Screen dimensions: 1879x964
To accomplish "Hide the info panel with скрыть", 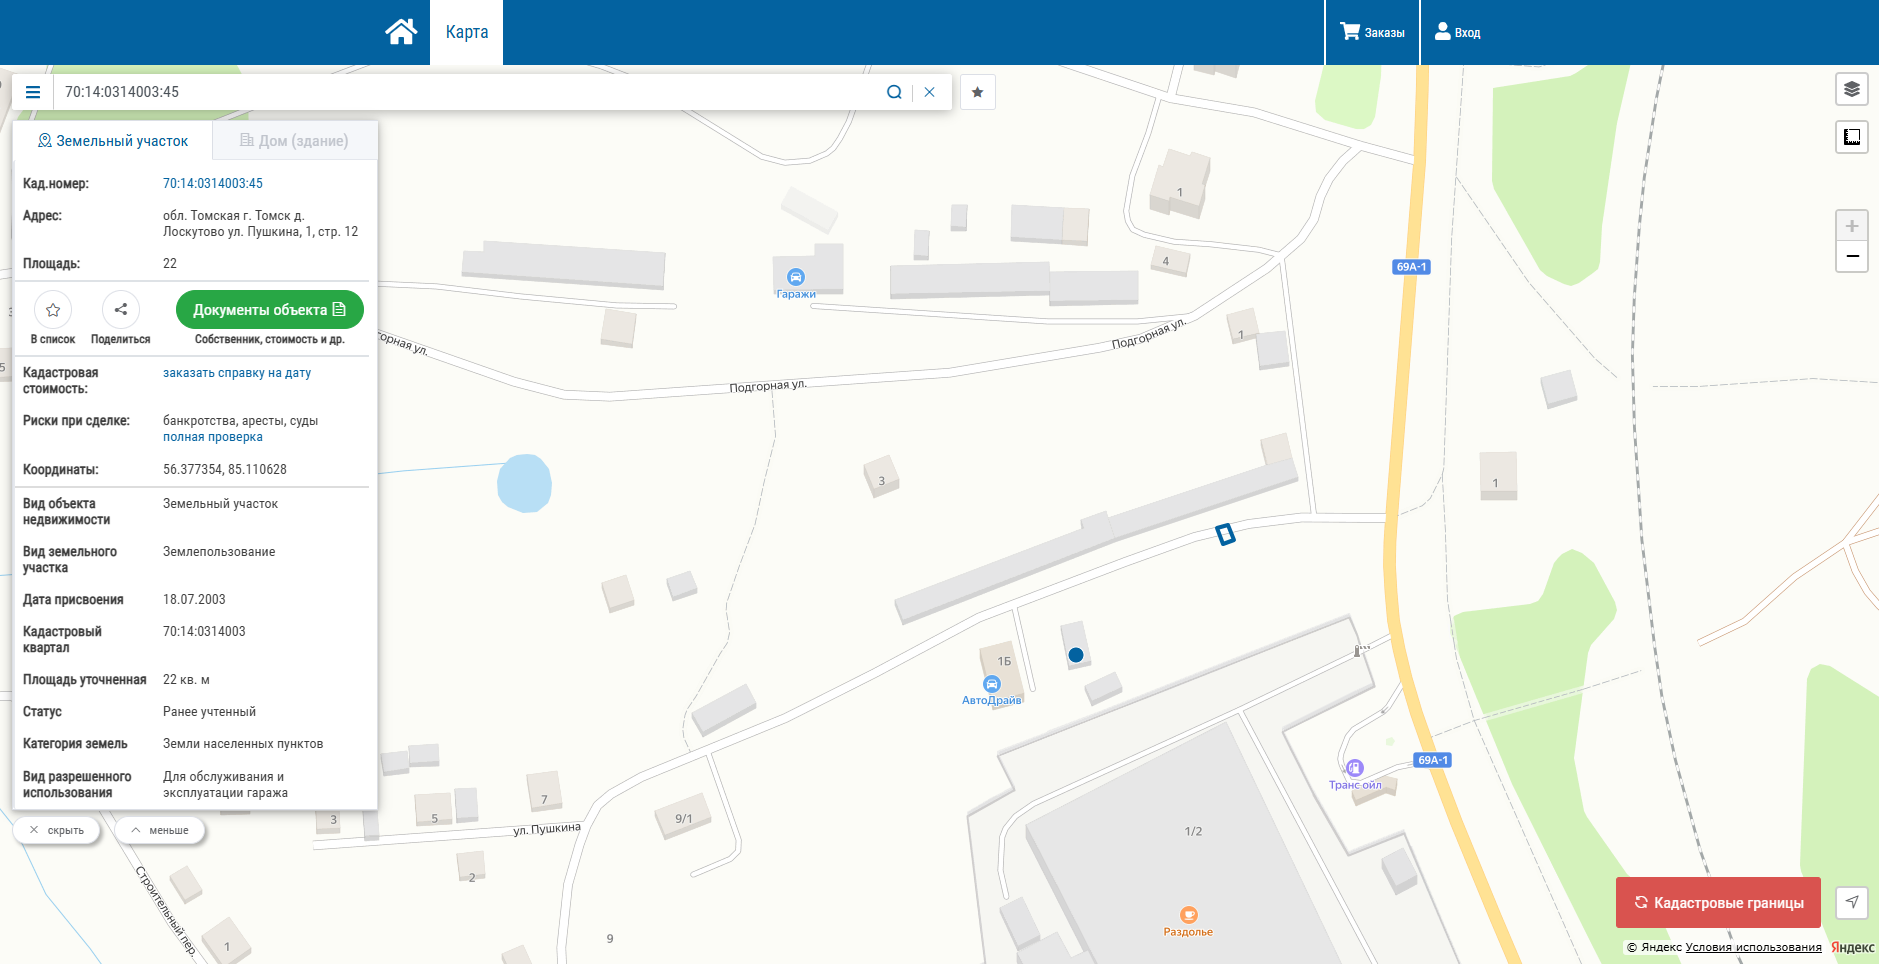I will pyautogui.click(x=57, y=830).
